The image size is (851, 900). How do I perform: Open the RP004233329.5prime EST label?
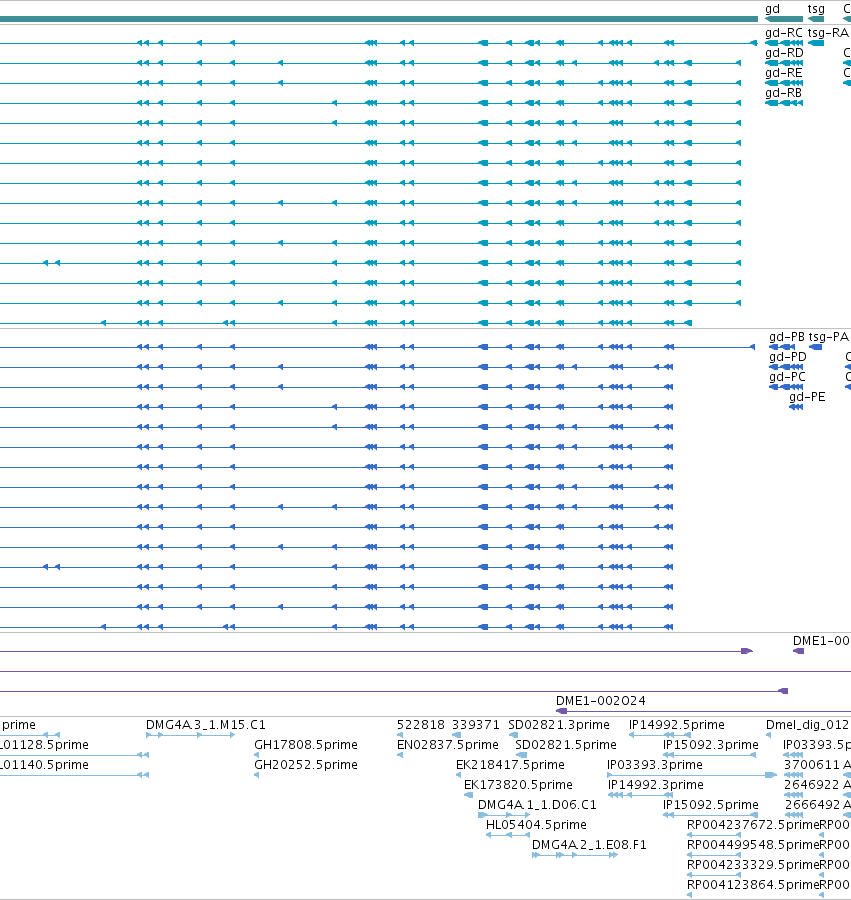click(753, 866)
